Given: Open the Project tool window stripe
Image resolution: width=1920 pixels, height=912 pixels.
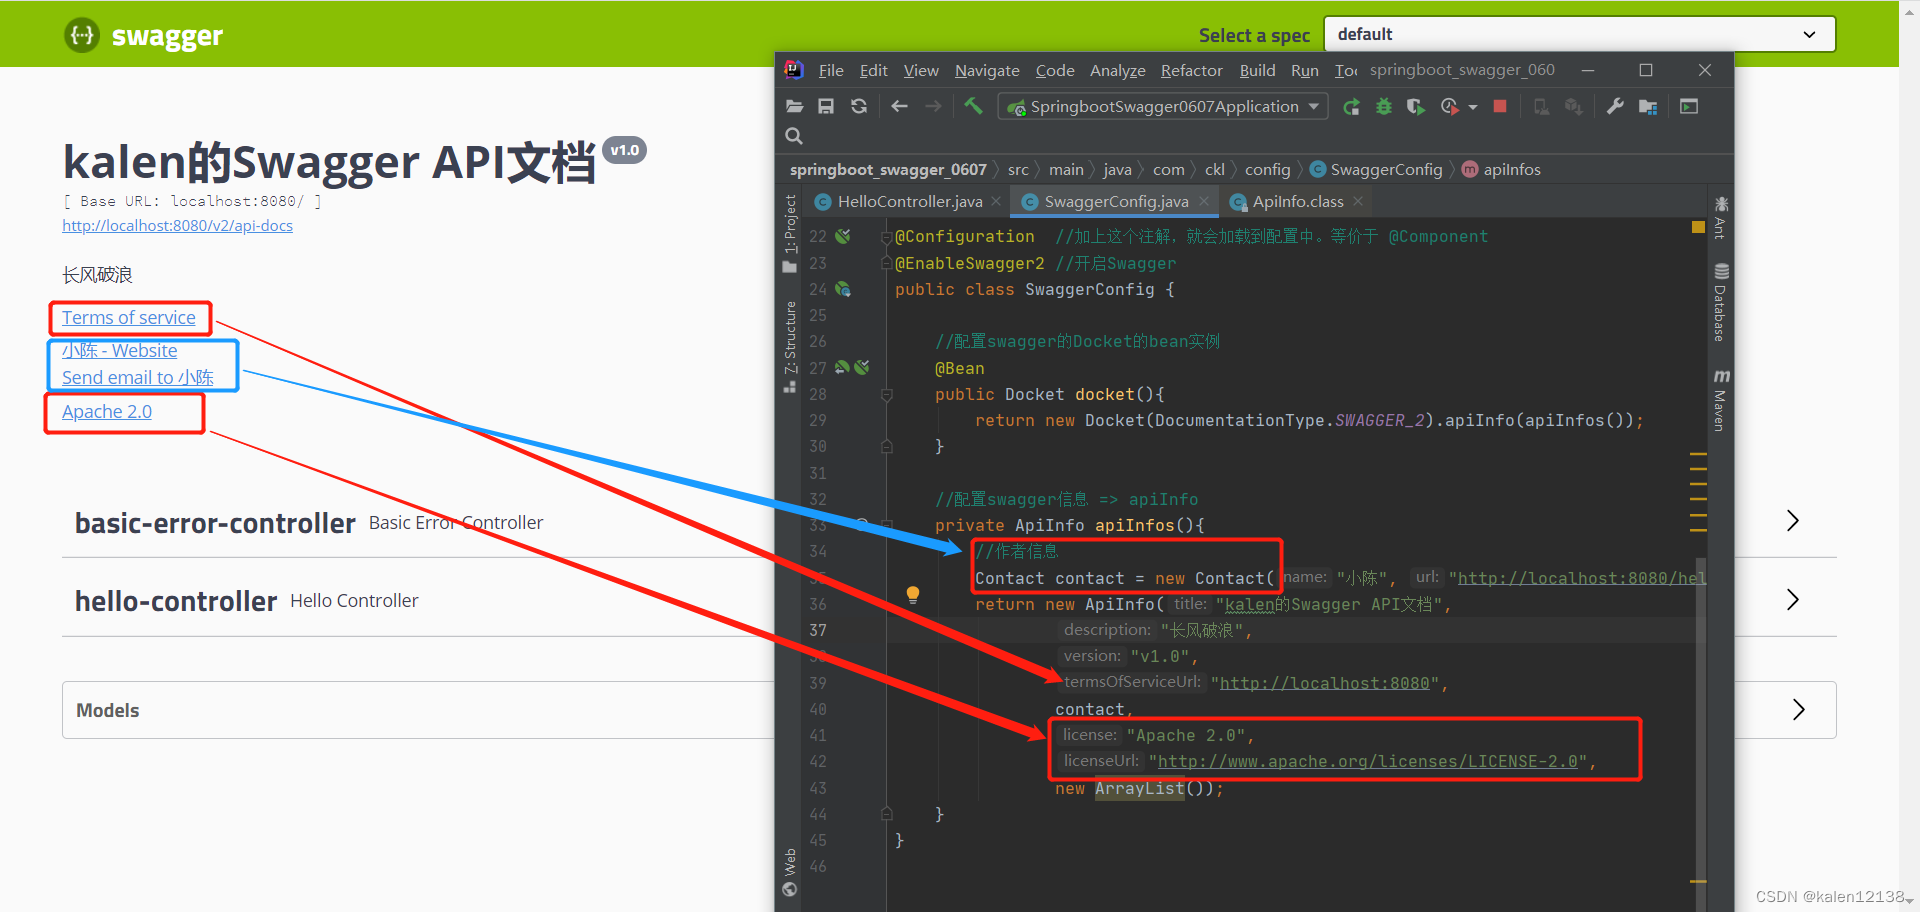Looking at the screenshot, I should pos(790,233).
